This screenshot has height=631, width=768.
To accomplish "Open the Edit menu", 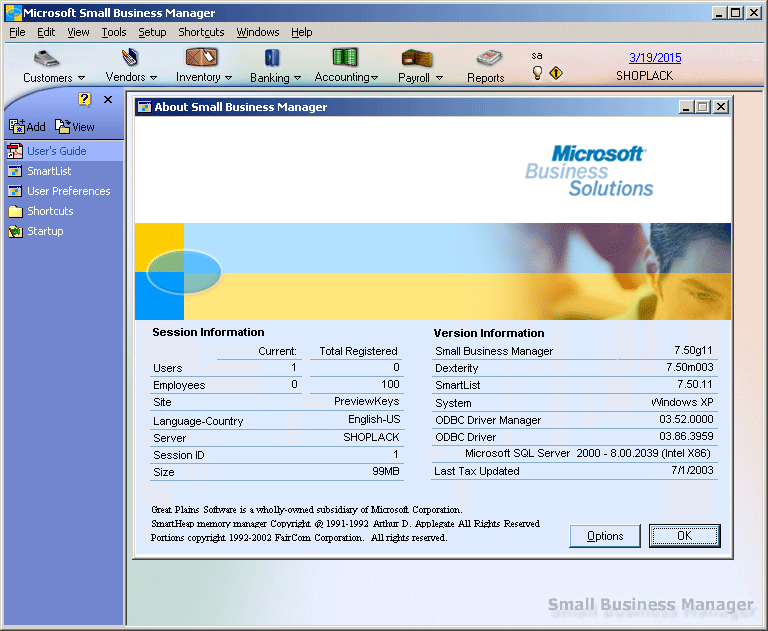I will pyautogui.click(x=46, y=32).
